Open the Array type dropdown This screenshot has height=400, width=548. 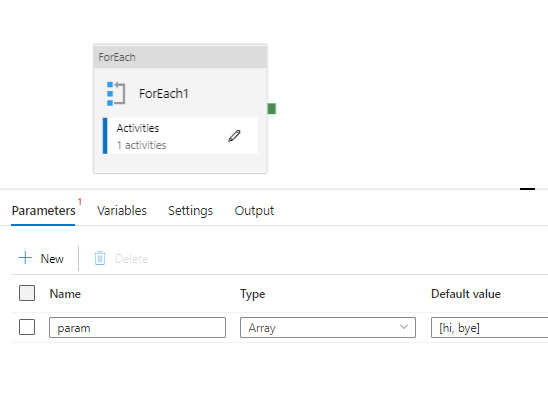coord(328,328)
